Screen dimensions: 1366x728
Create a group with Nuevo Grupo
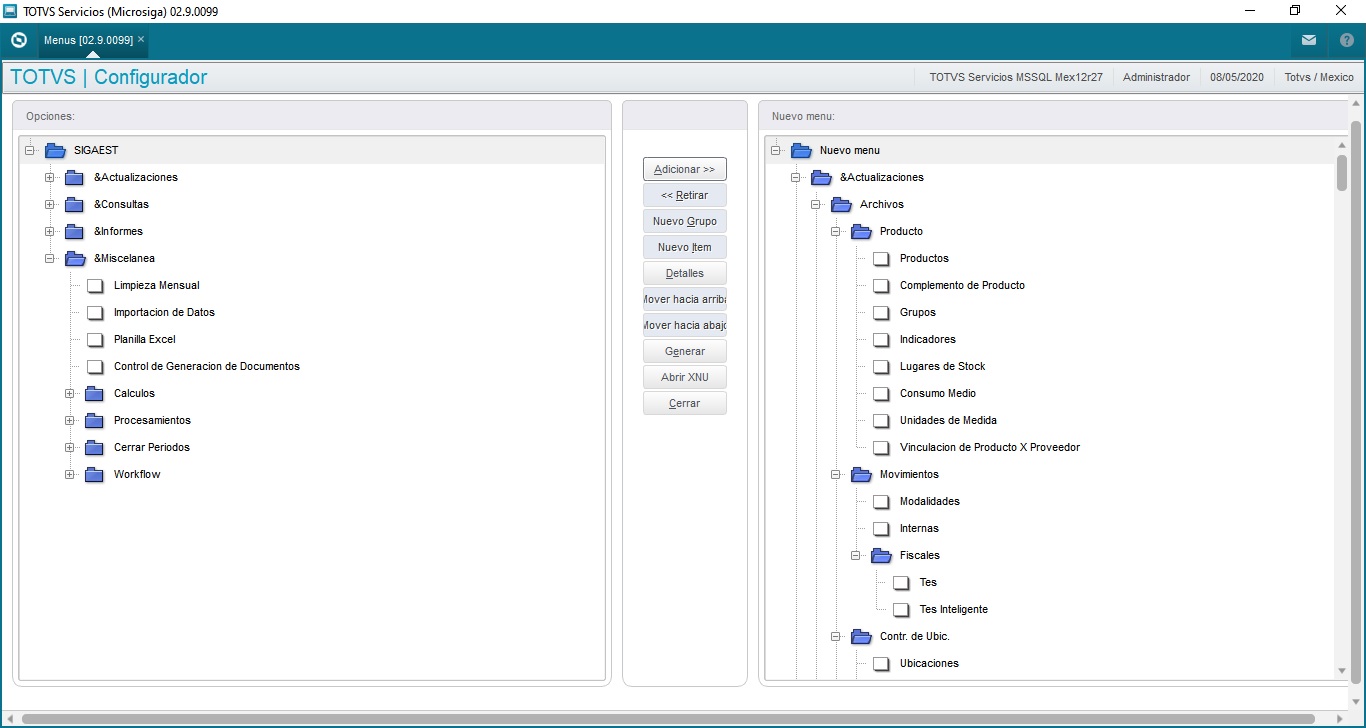685,221
